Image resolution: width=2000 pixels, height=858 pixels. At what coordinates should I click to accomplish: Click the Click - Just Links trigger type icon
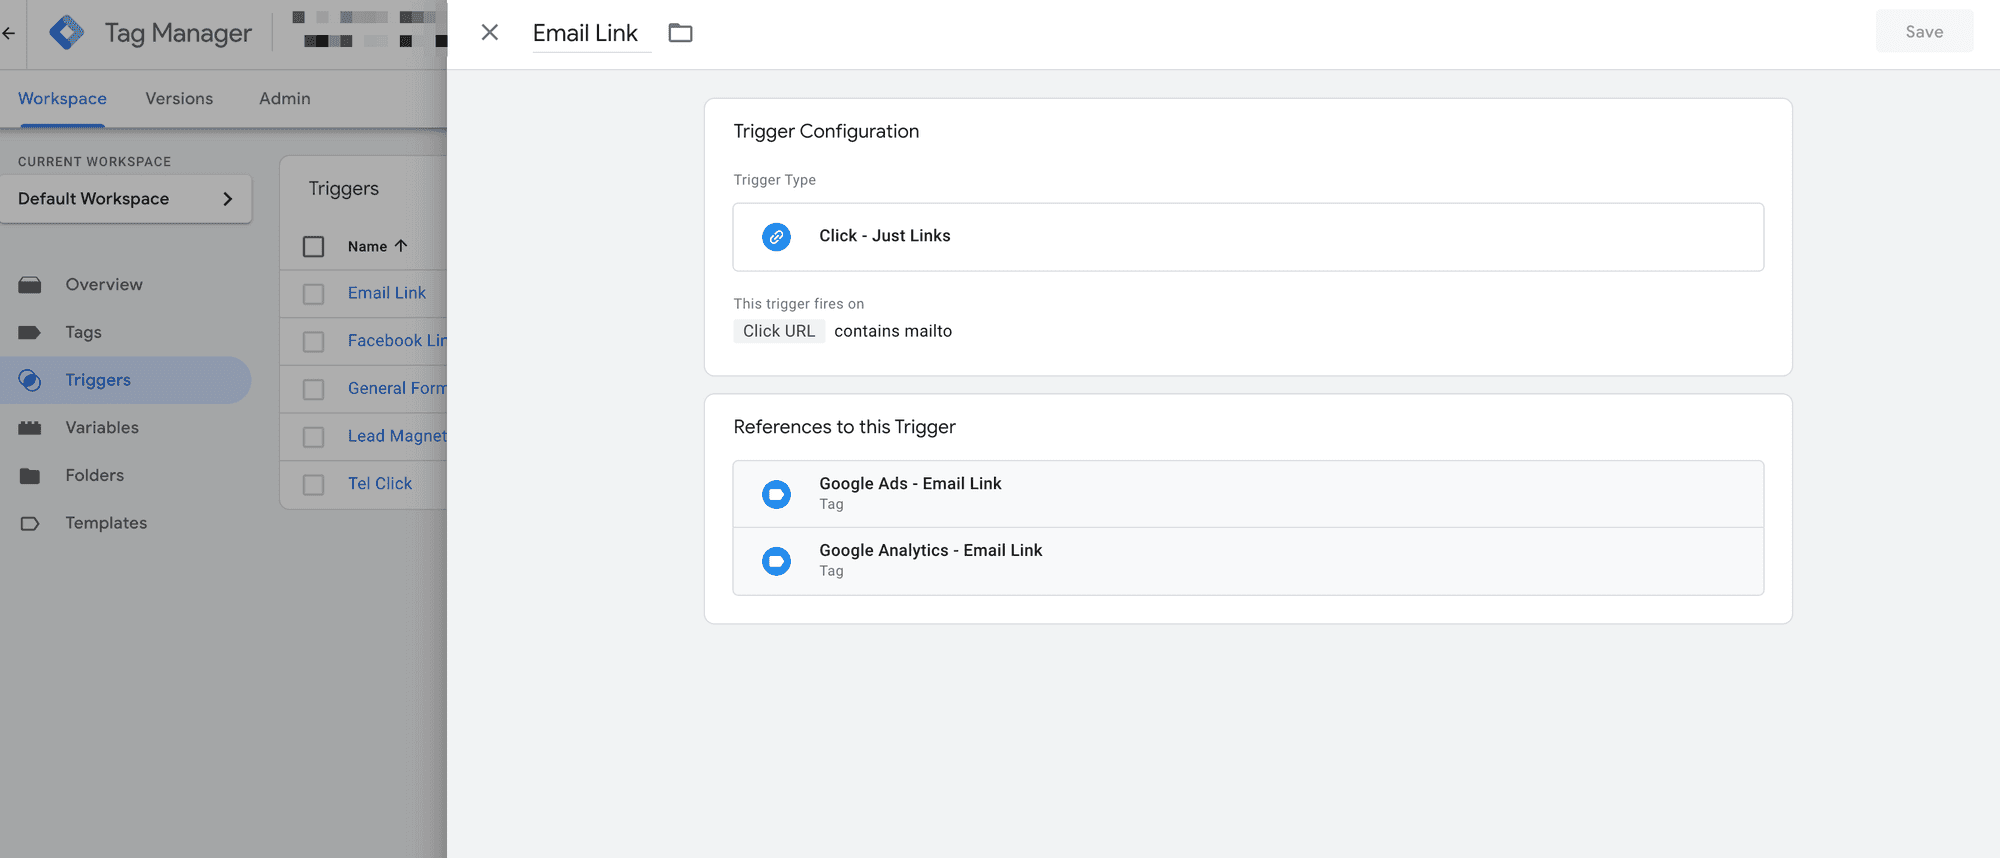[x=776, y=237]
